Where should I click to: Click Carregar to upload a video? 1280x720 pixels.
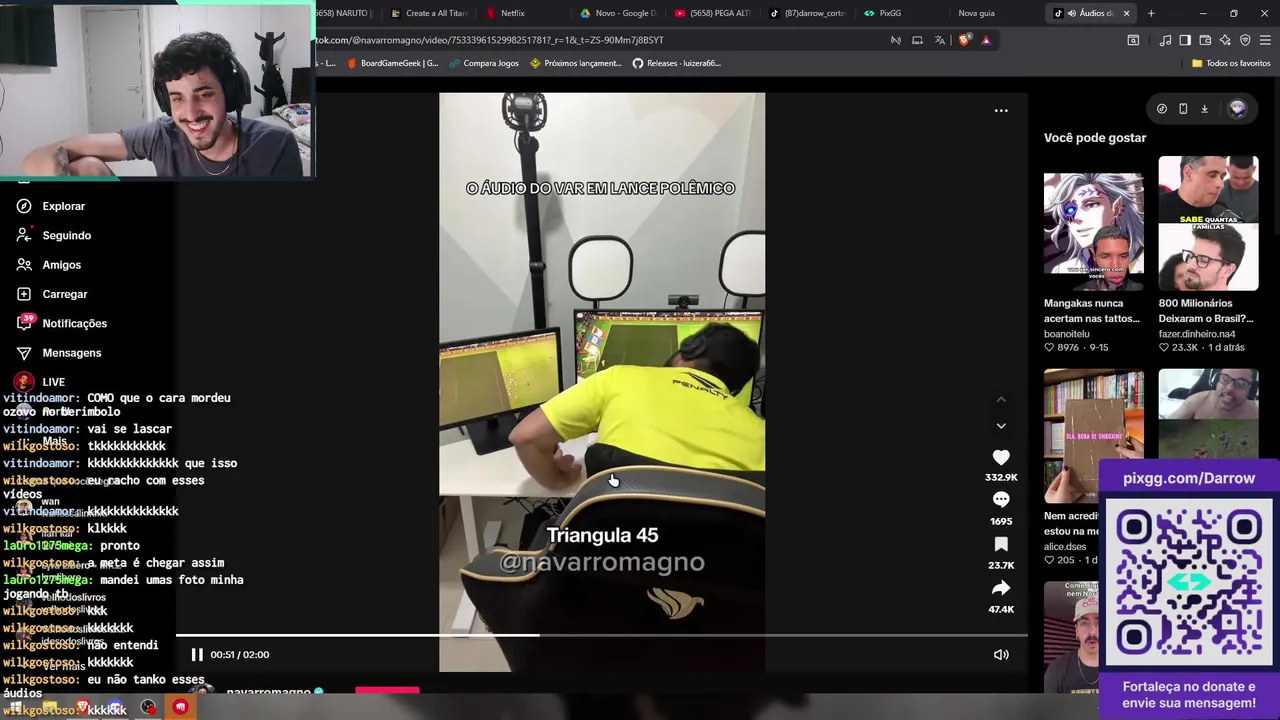[64, 294]
